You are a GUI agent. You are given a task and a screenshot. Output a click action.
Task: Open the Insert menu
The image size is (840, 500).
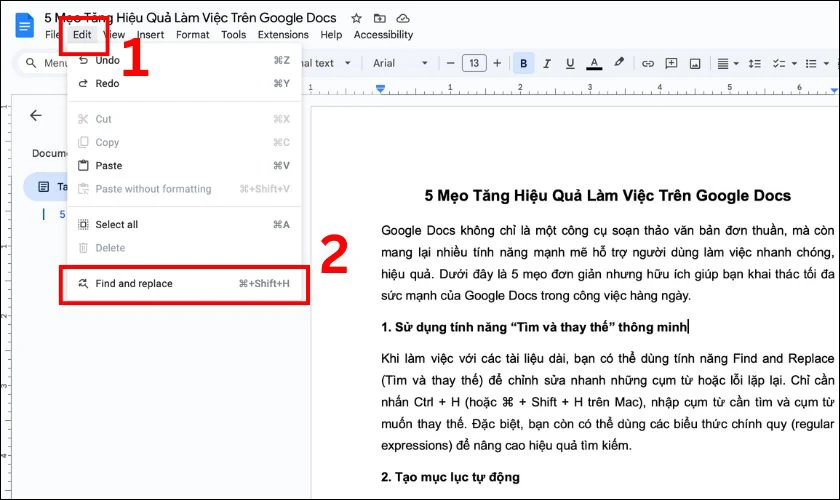[x=150, y=35]
